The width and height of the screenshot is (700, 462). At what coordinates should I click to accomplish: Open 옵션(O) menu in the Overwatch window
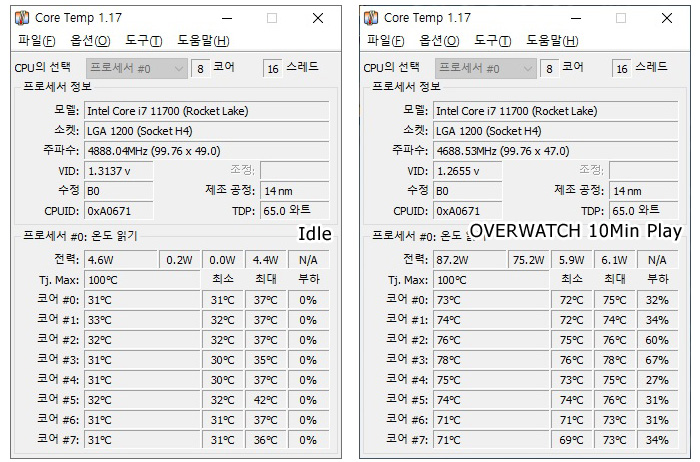[439, 41]
